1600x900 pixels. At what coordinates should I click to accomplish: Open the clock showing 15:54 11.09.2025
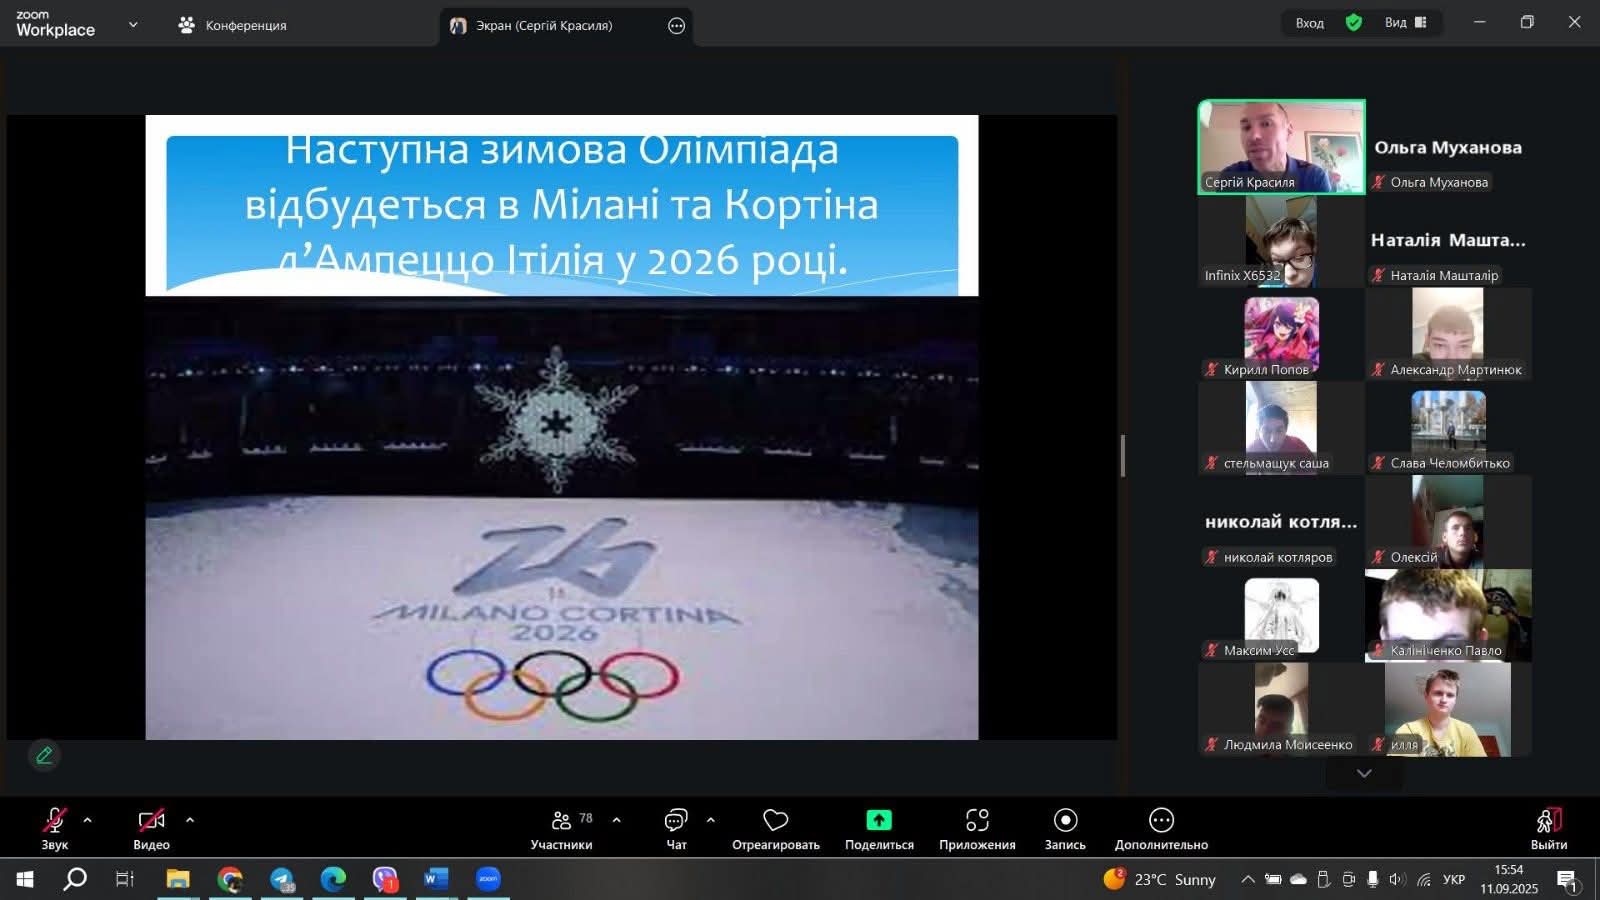pos(1509,879)
